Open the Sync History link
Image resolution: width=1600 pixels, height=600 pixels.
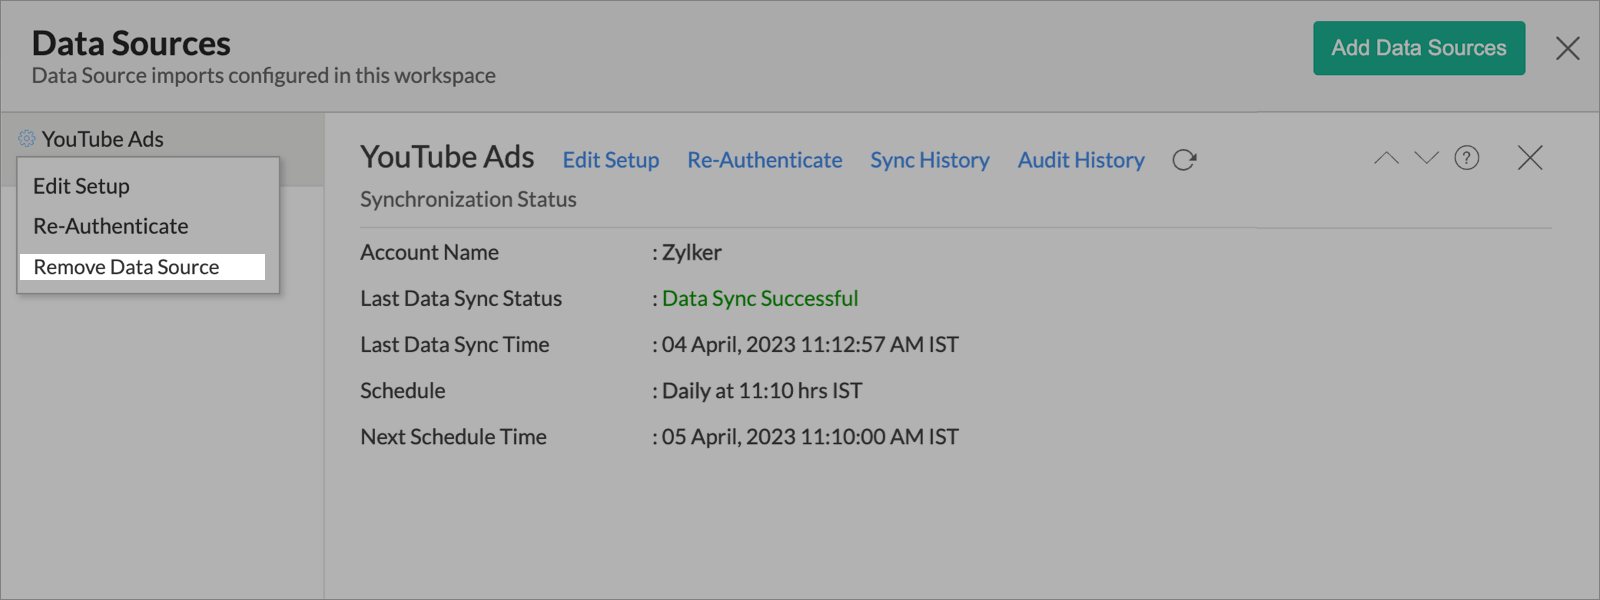[x=930, y=160]
